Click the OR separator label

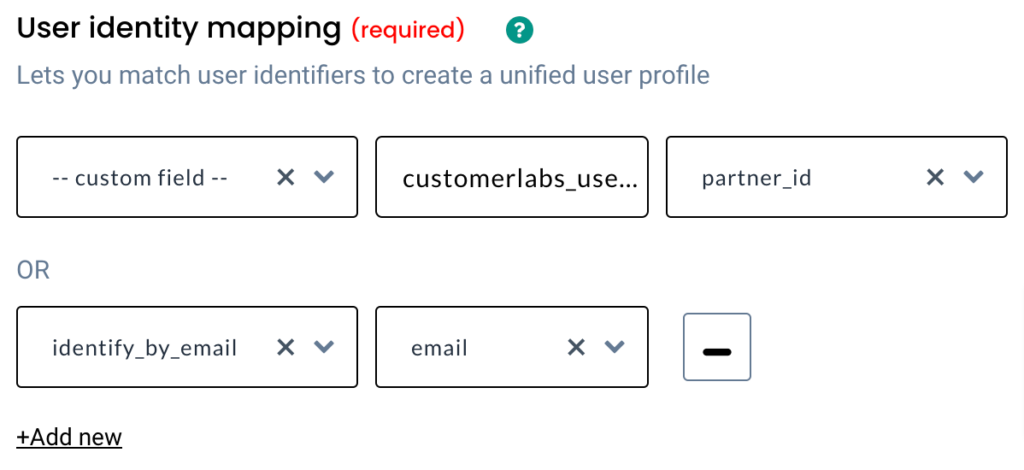(x=33, y=270)
